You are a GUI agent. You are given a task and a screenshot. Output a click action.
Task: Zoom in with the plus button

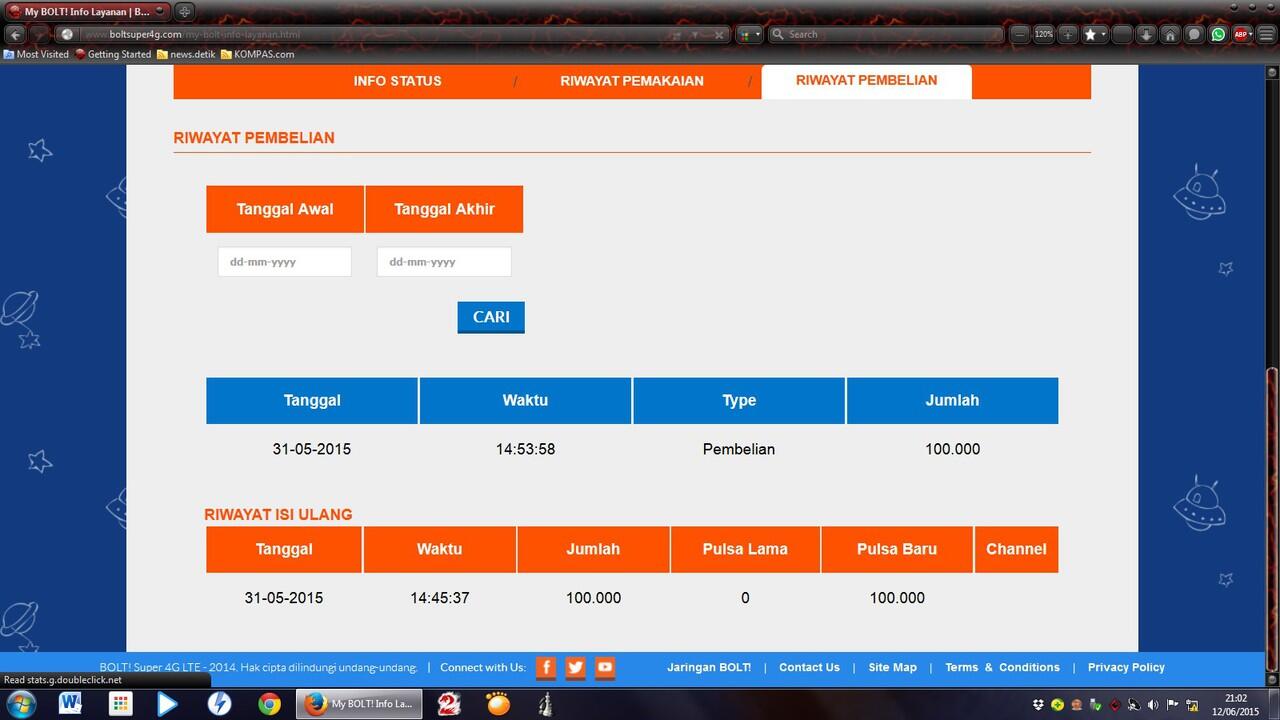pyautogui.click(x=1068, y=34)
